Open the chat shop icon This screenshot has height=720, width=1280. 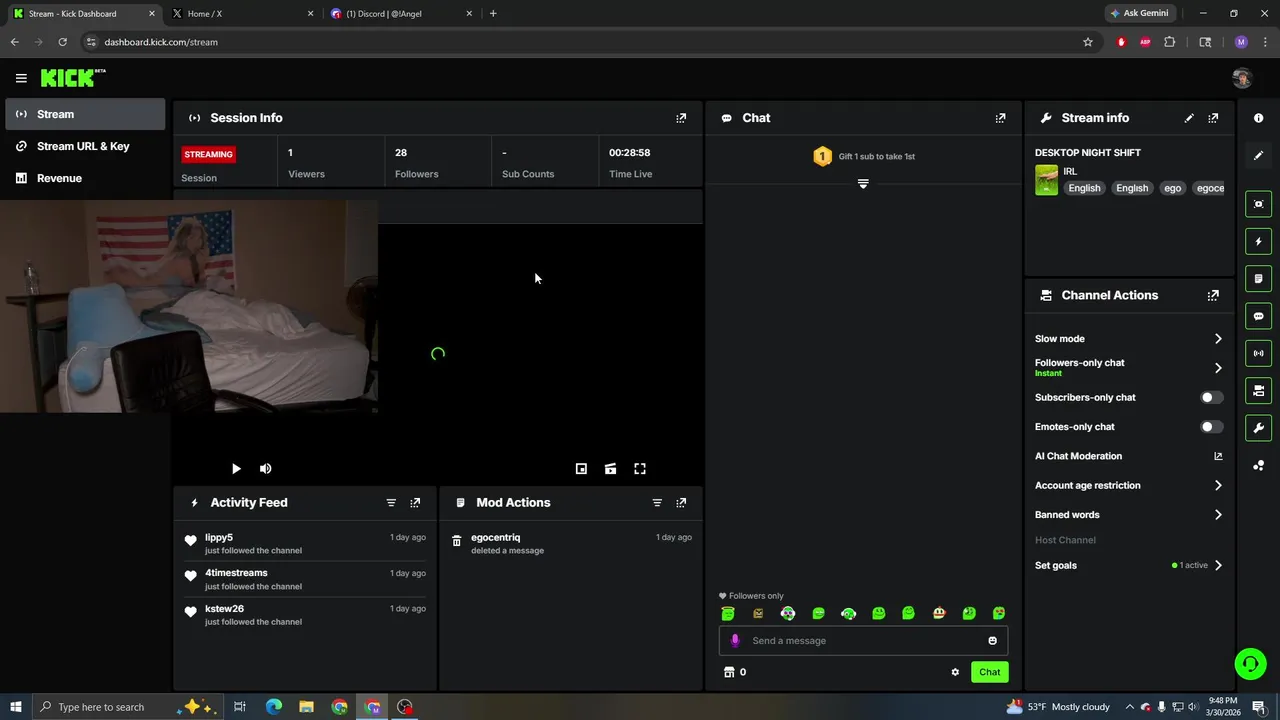(x=729, y=672)
